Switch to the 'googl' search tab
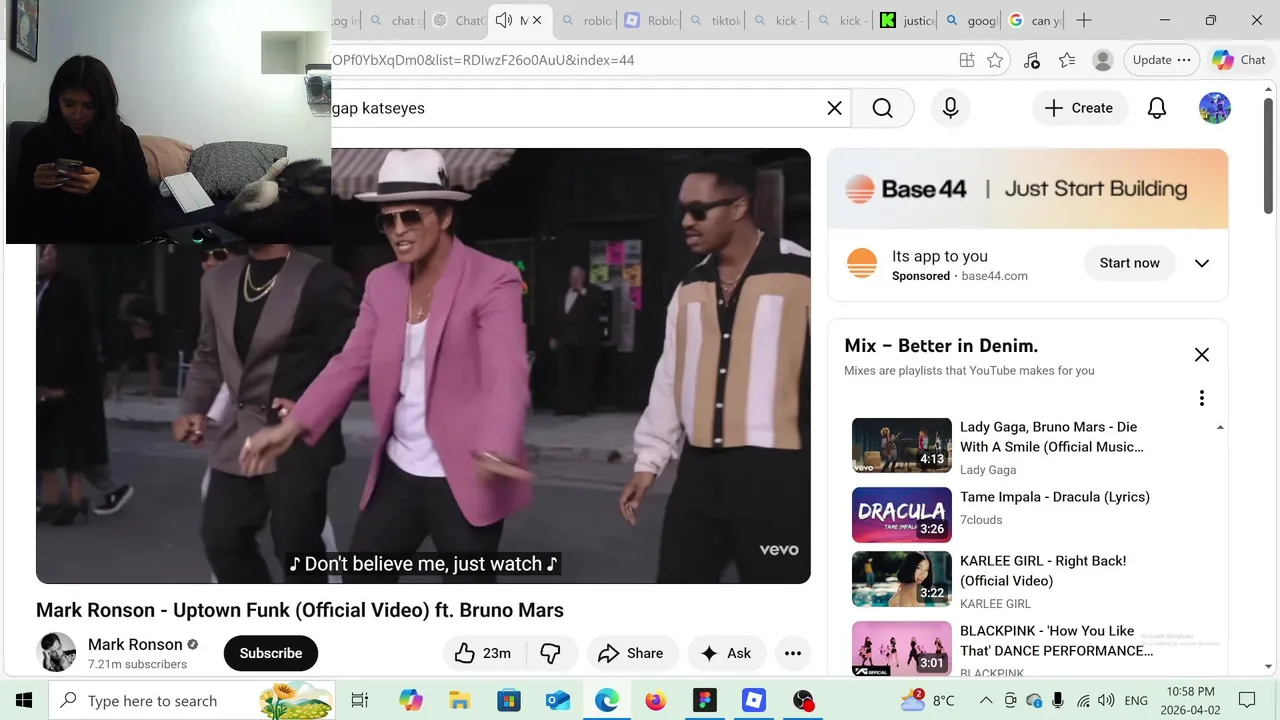Screen dimensions: 1280x720 (x=971, y=20)
